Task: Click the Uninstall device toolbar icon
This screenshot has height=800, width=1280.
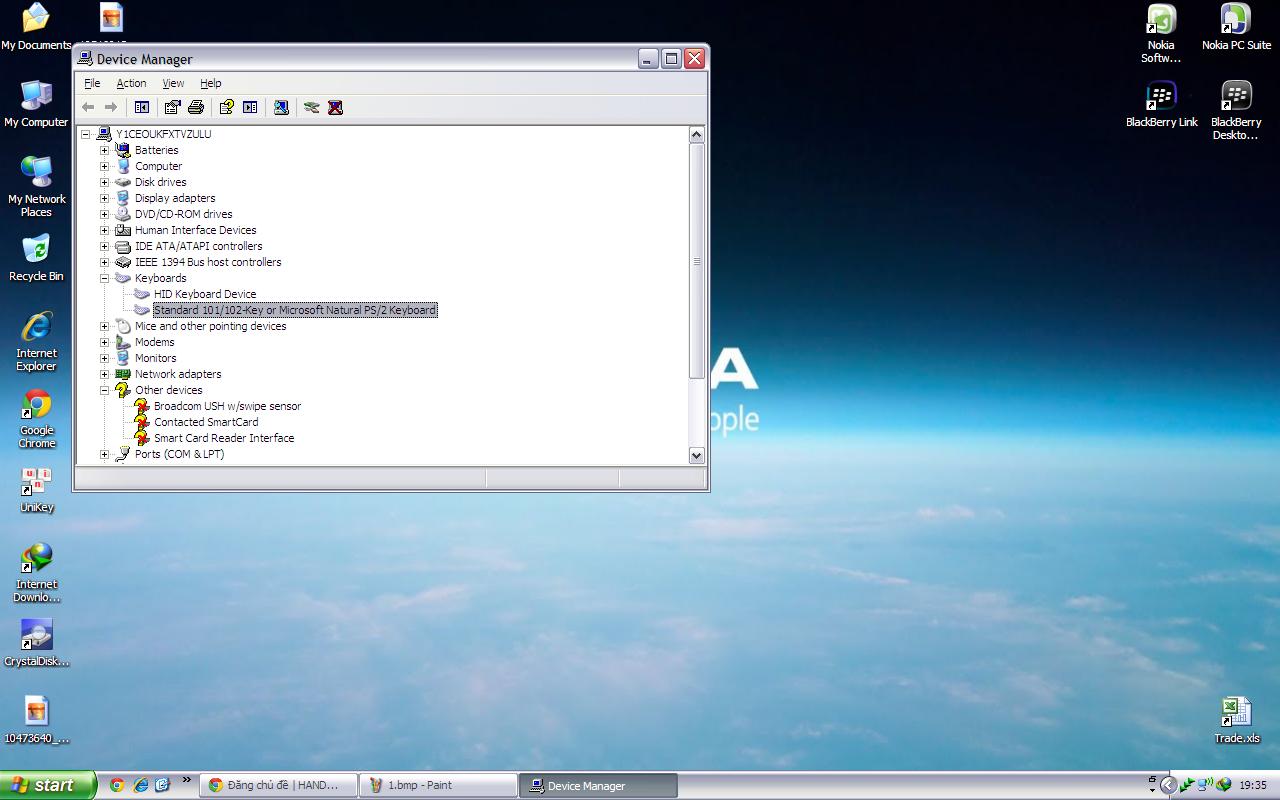Action: pos(335,107)
